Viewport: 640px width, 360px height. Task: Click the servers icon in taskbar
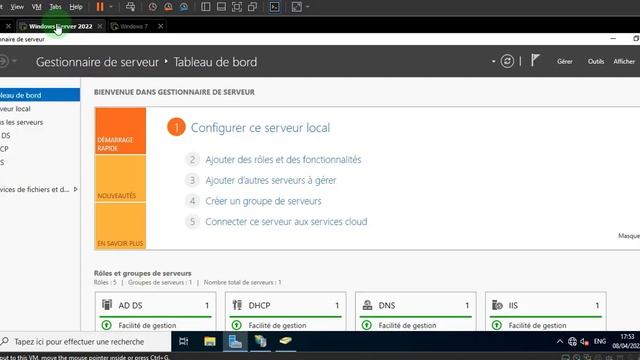(x=260, y=341)
